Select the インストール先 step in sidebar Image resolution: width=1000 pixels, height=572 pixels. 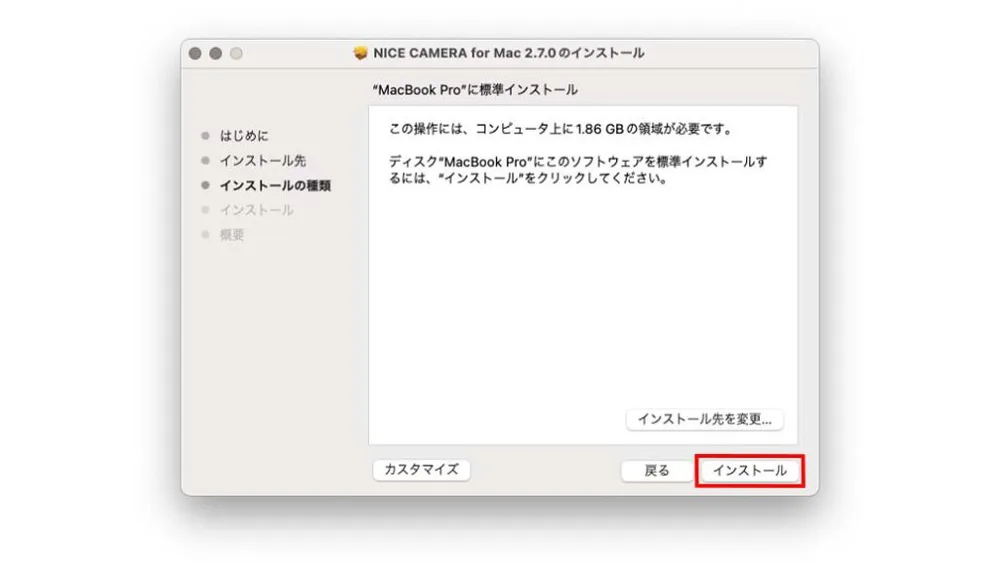(263, 161)
